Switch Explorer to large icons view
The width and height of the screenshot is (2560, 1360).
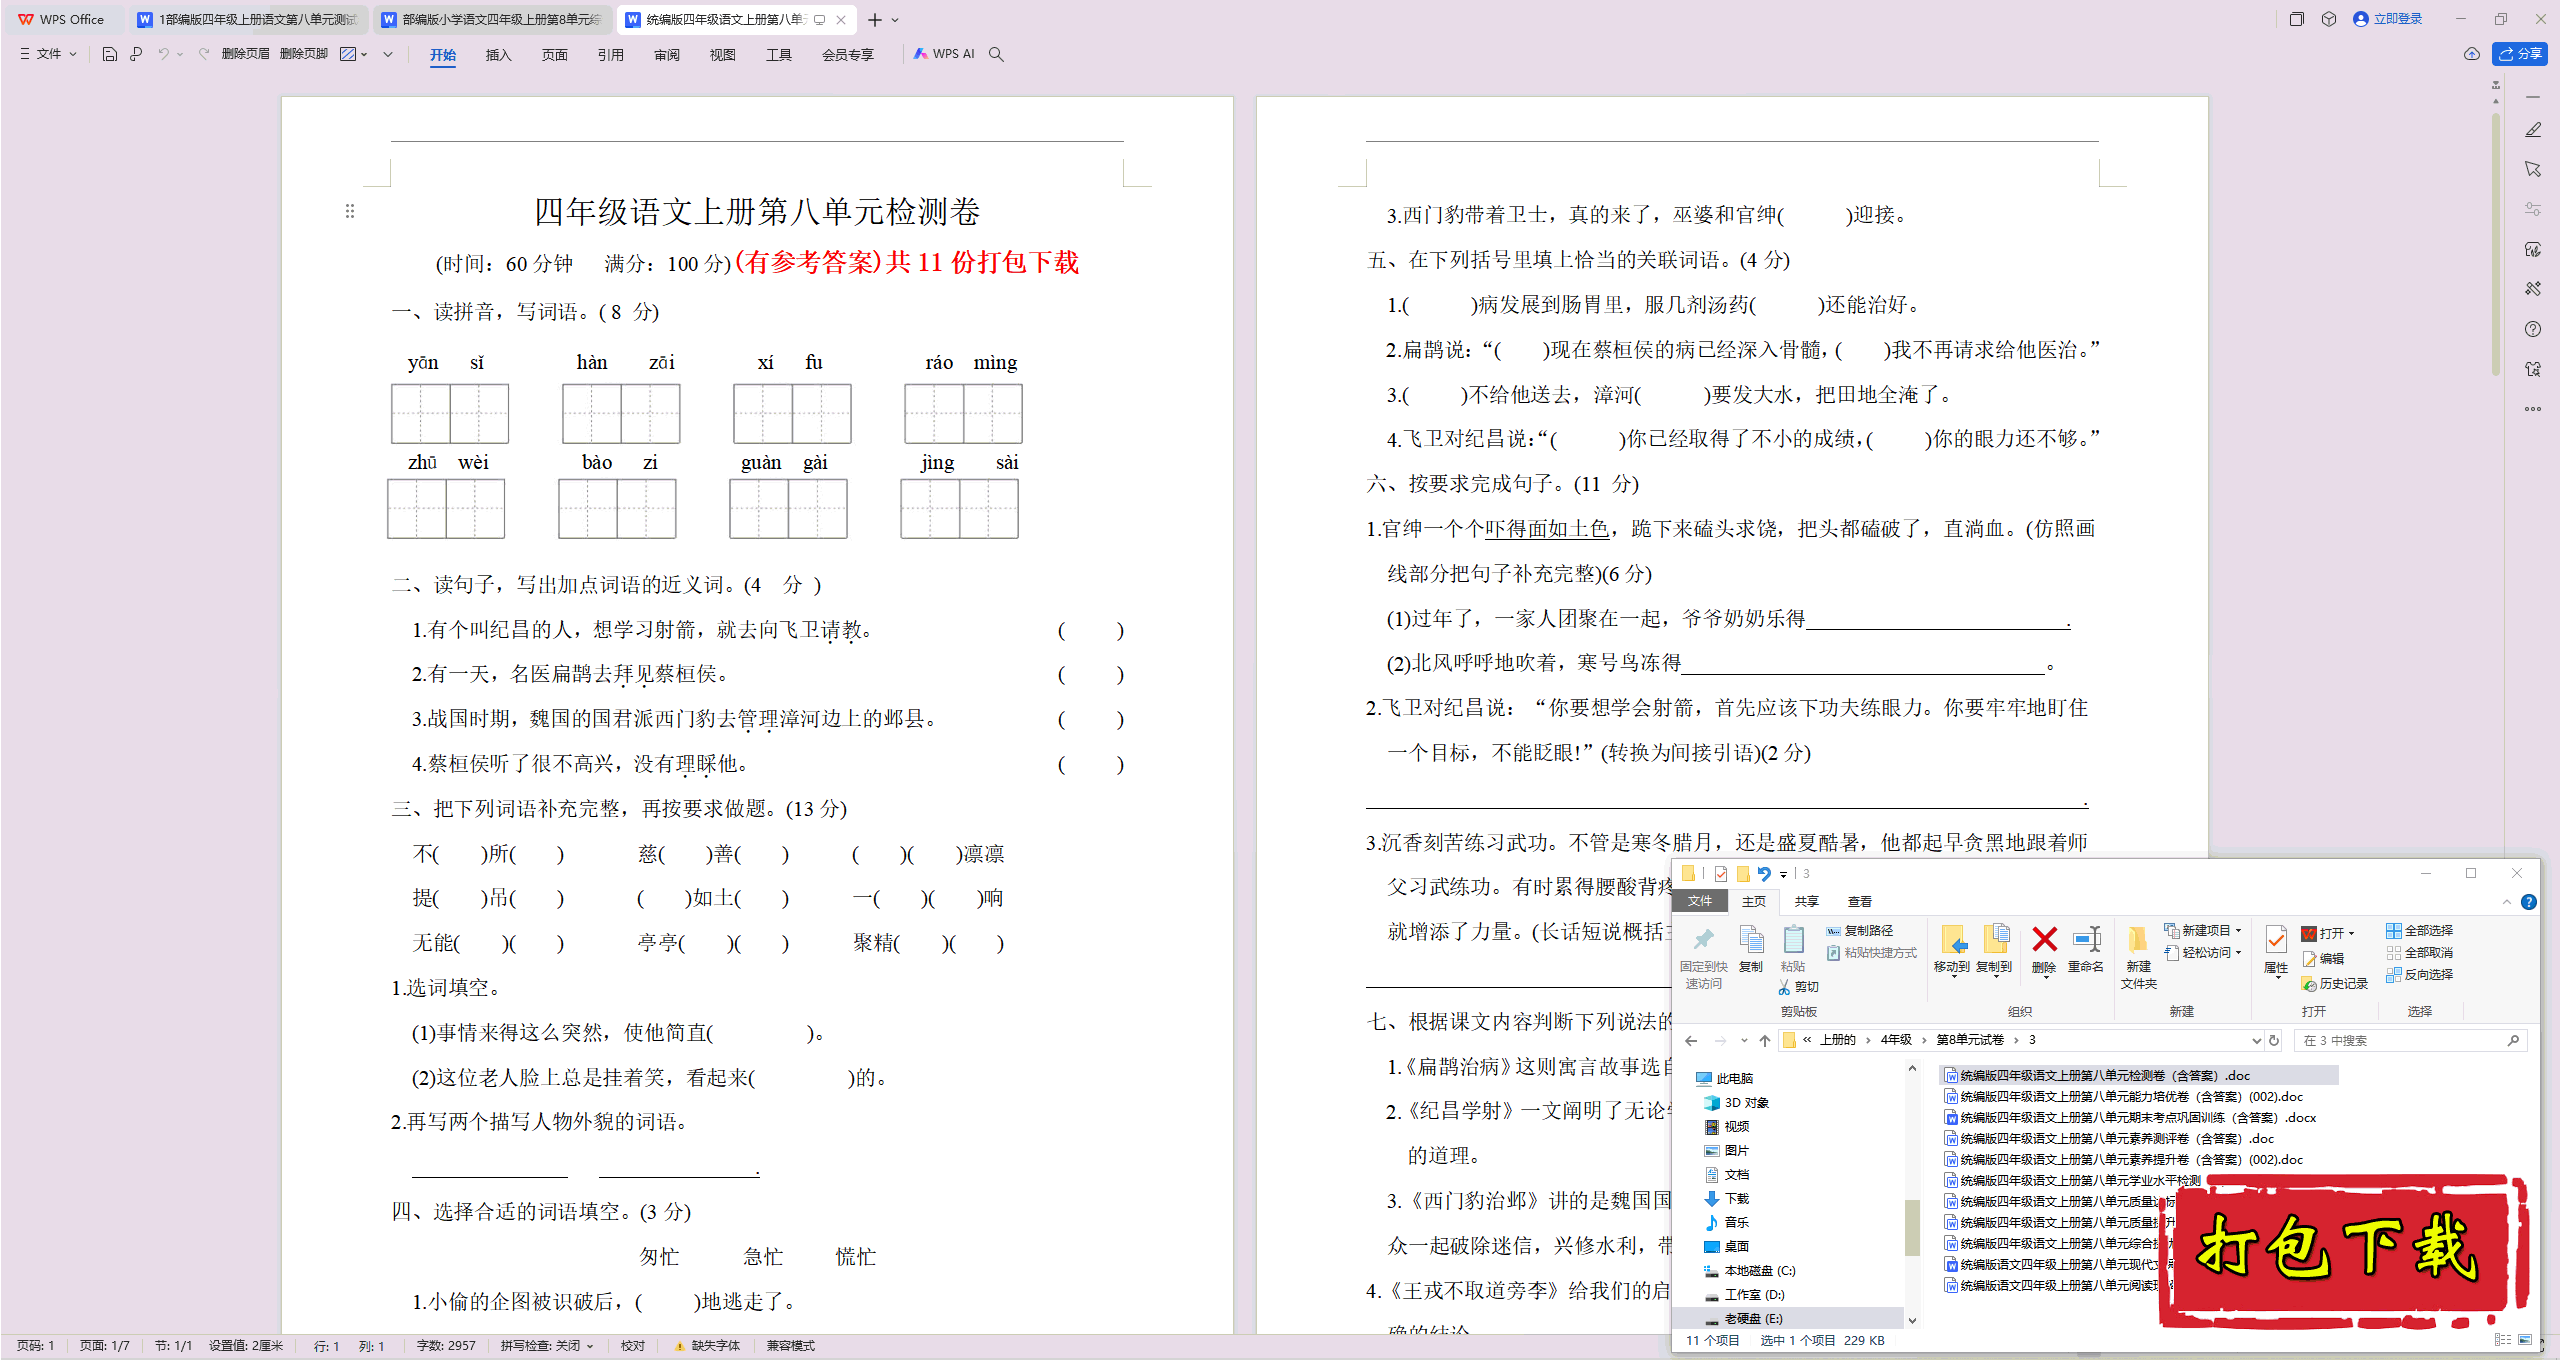point(2525,1340)
